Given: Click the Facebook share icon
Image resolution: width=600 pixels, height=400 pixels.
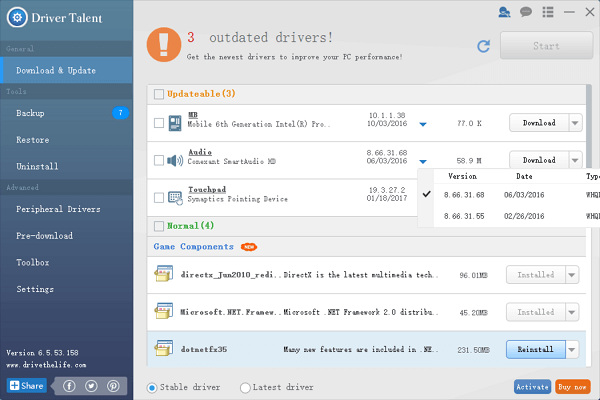Looking at the screenshot, I should click(69, 386).
